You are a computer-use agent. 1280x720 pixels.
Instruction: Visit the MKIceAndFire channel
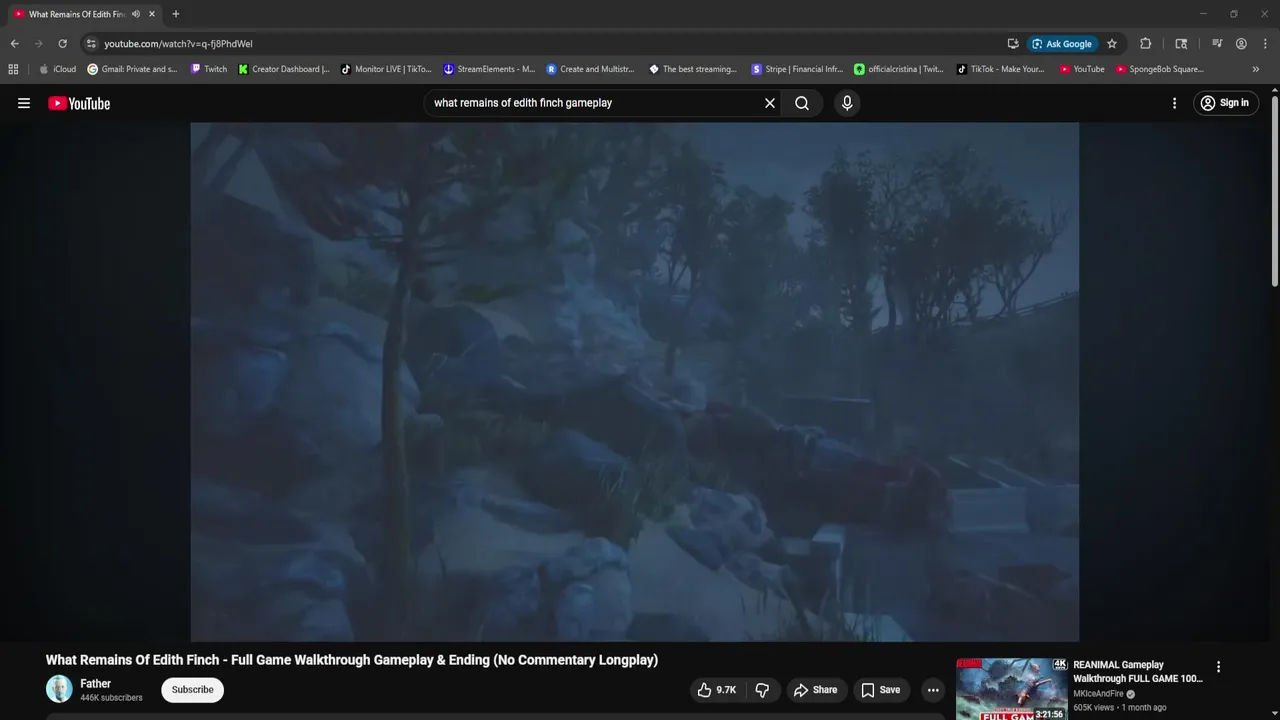click(x=1098, y=694)
